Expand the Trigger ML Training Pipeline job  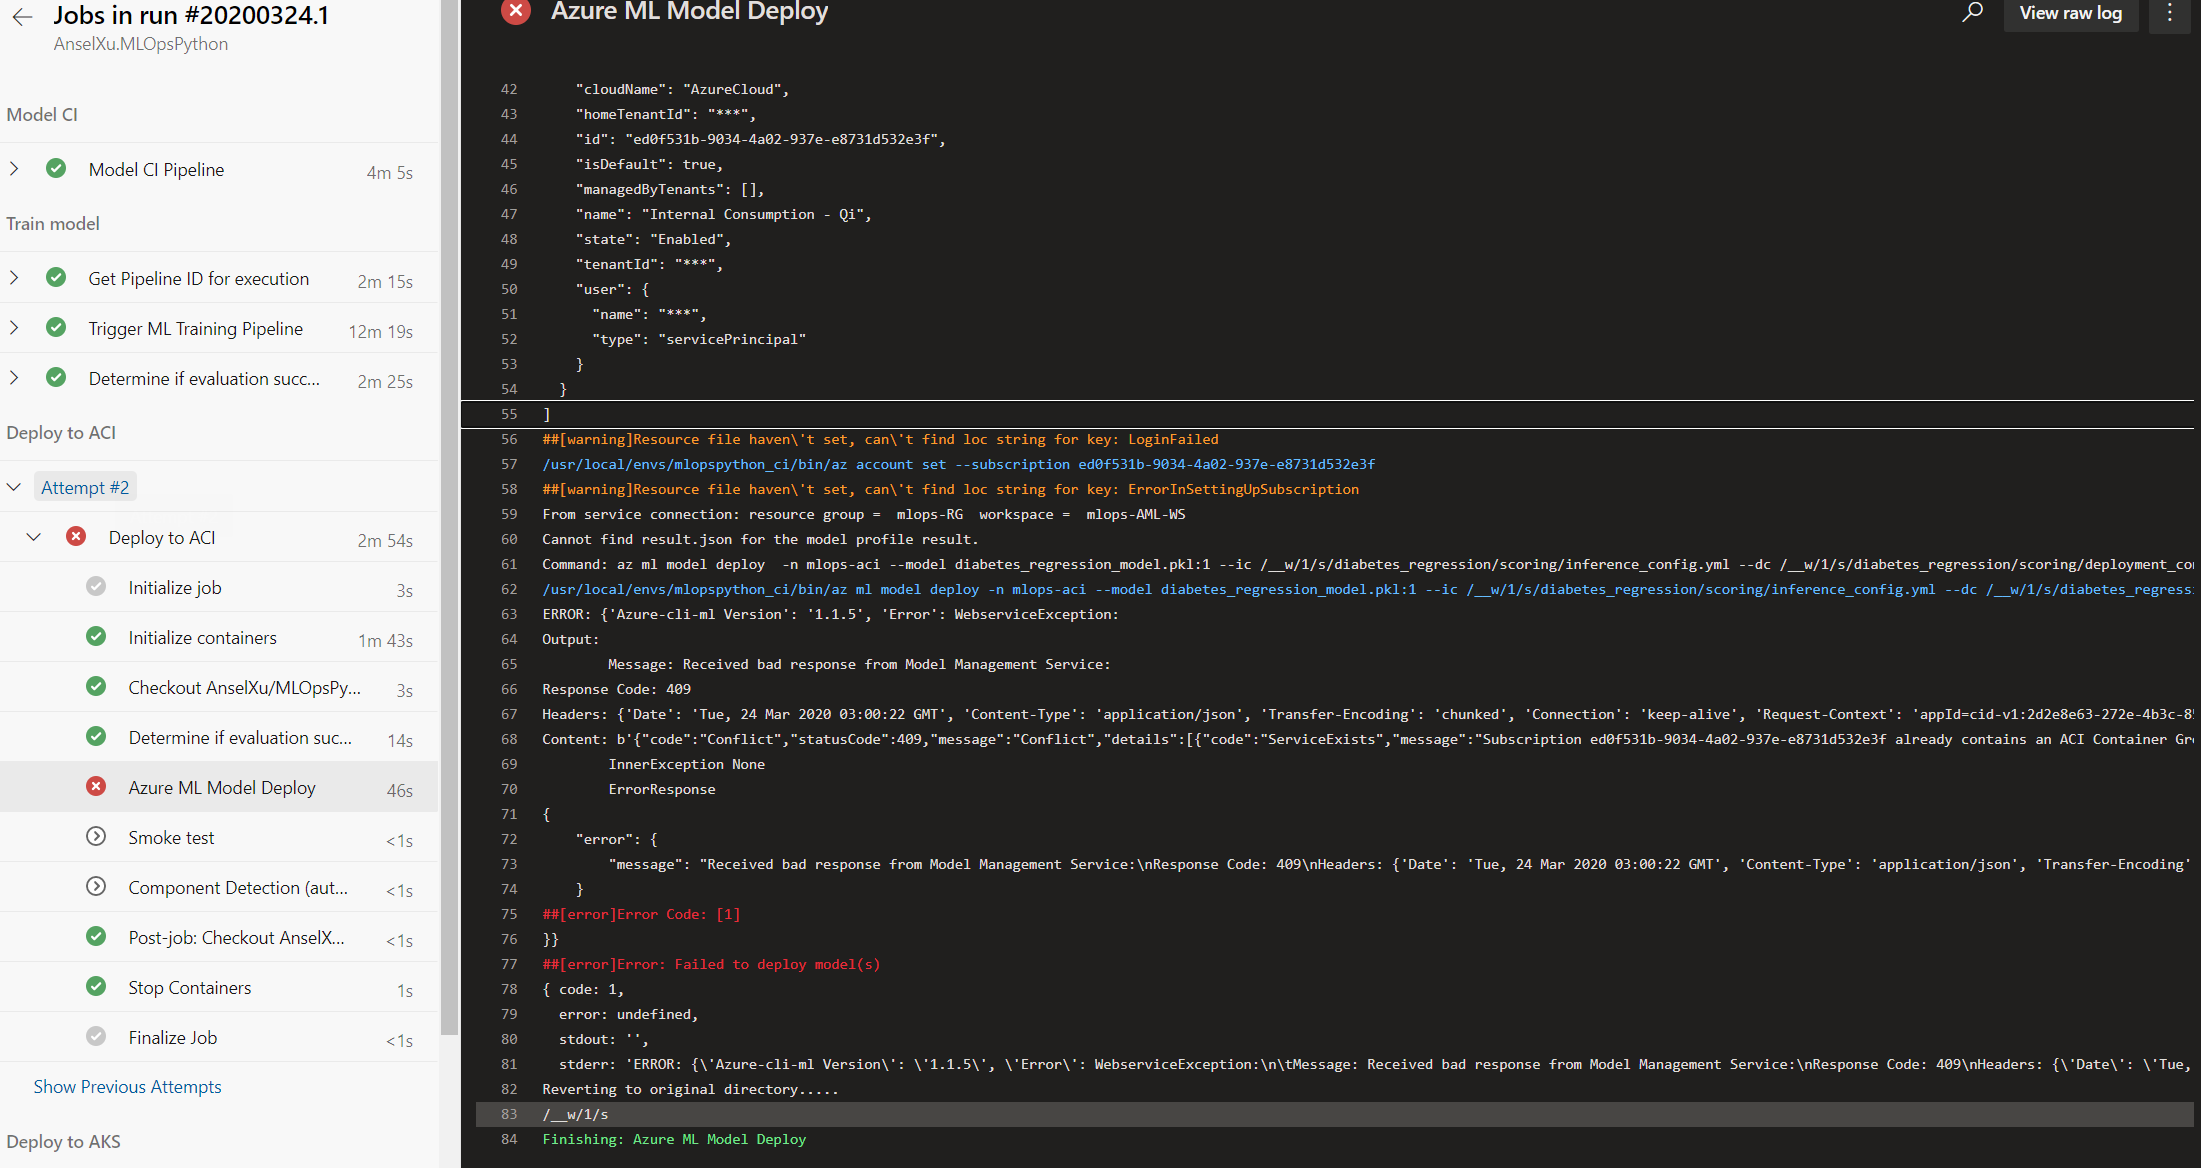point(13,327)
